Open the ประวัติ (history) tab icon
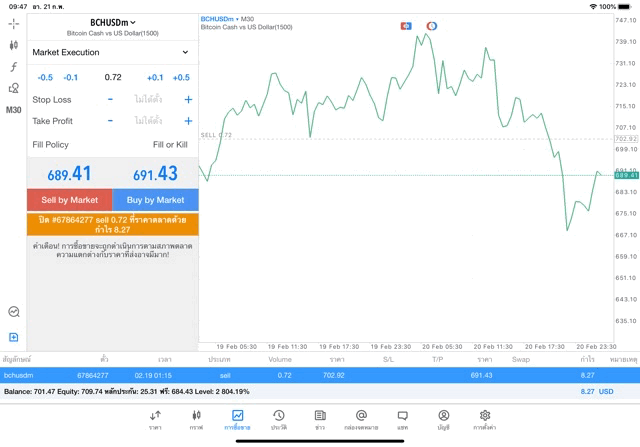640x447 pixels. pyautogui.click(x=278, y=419)
